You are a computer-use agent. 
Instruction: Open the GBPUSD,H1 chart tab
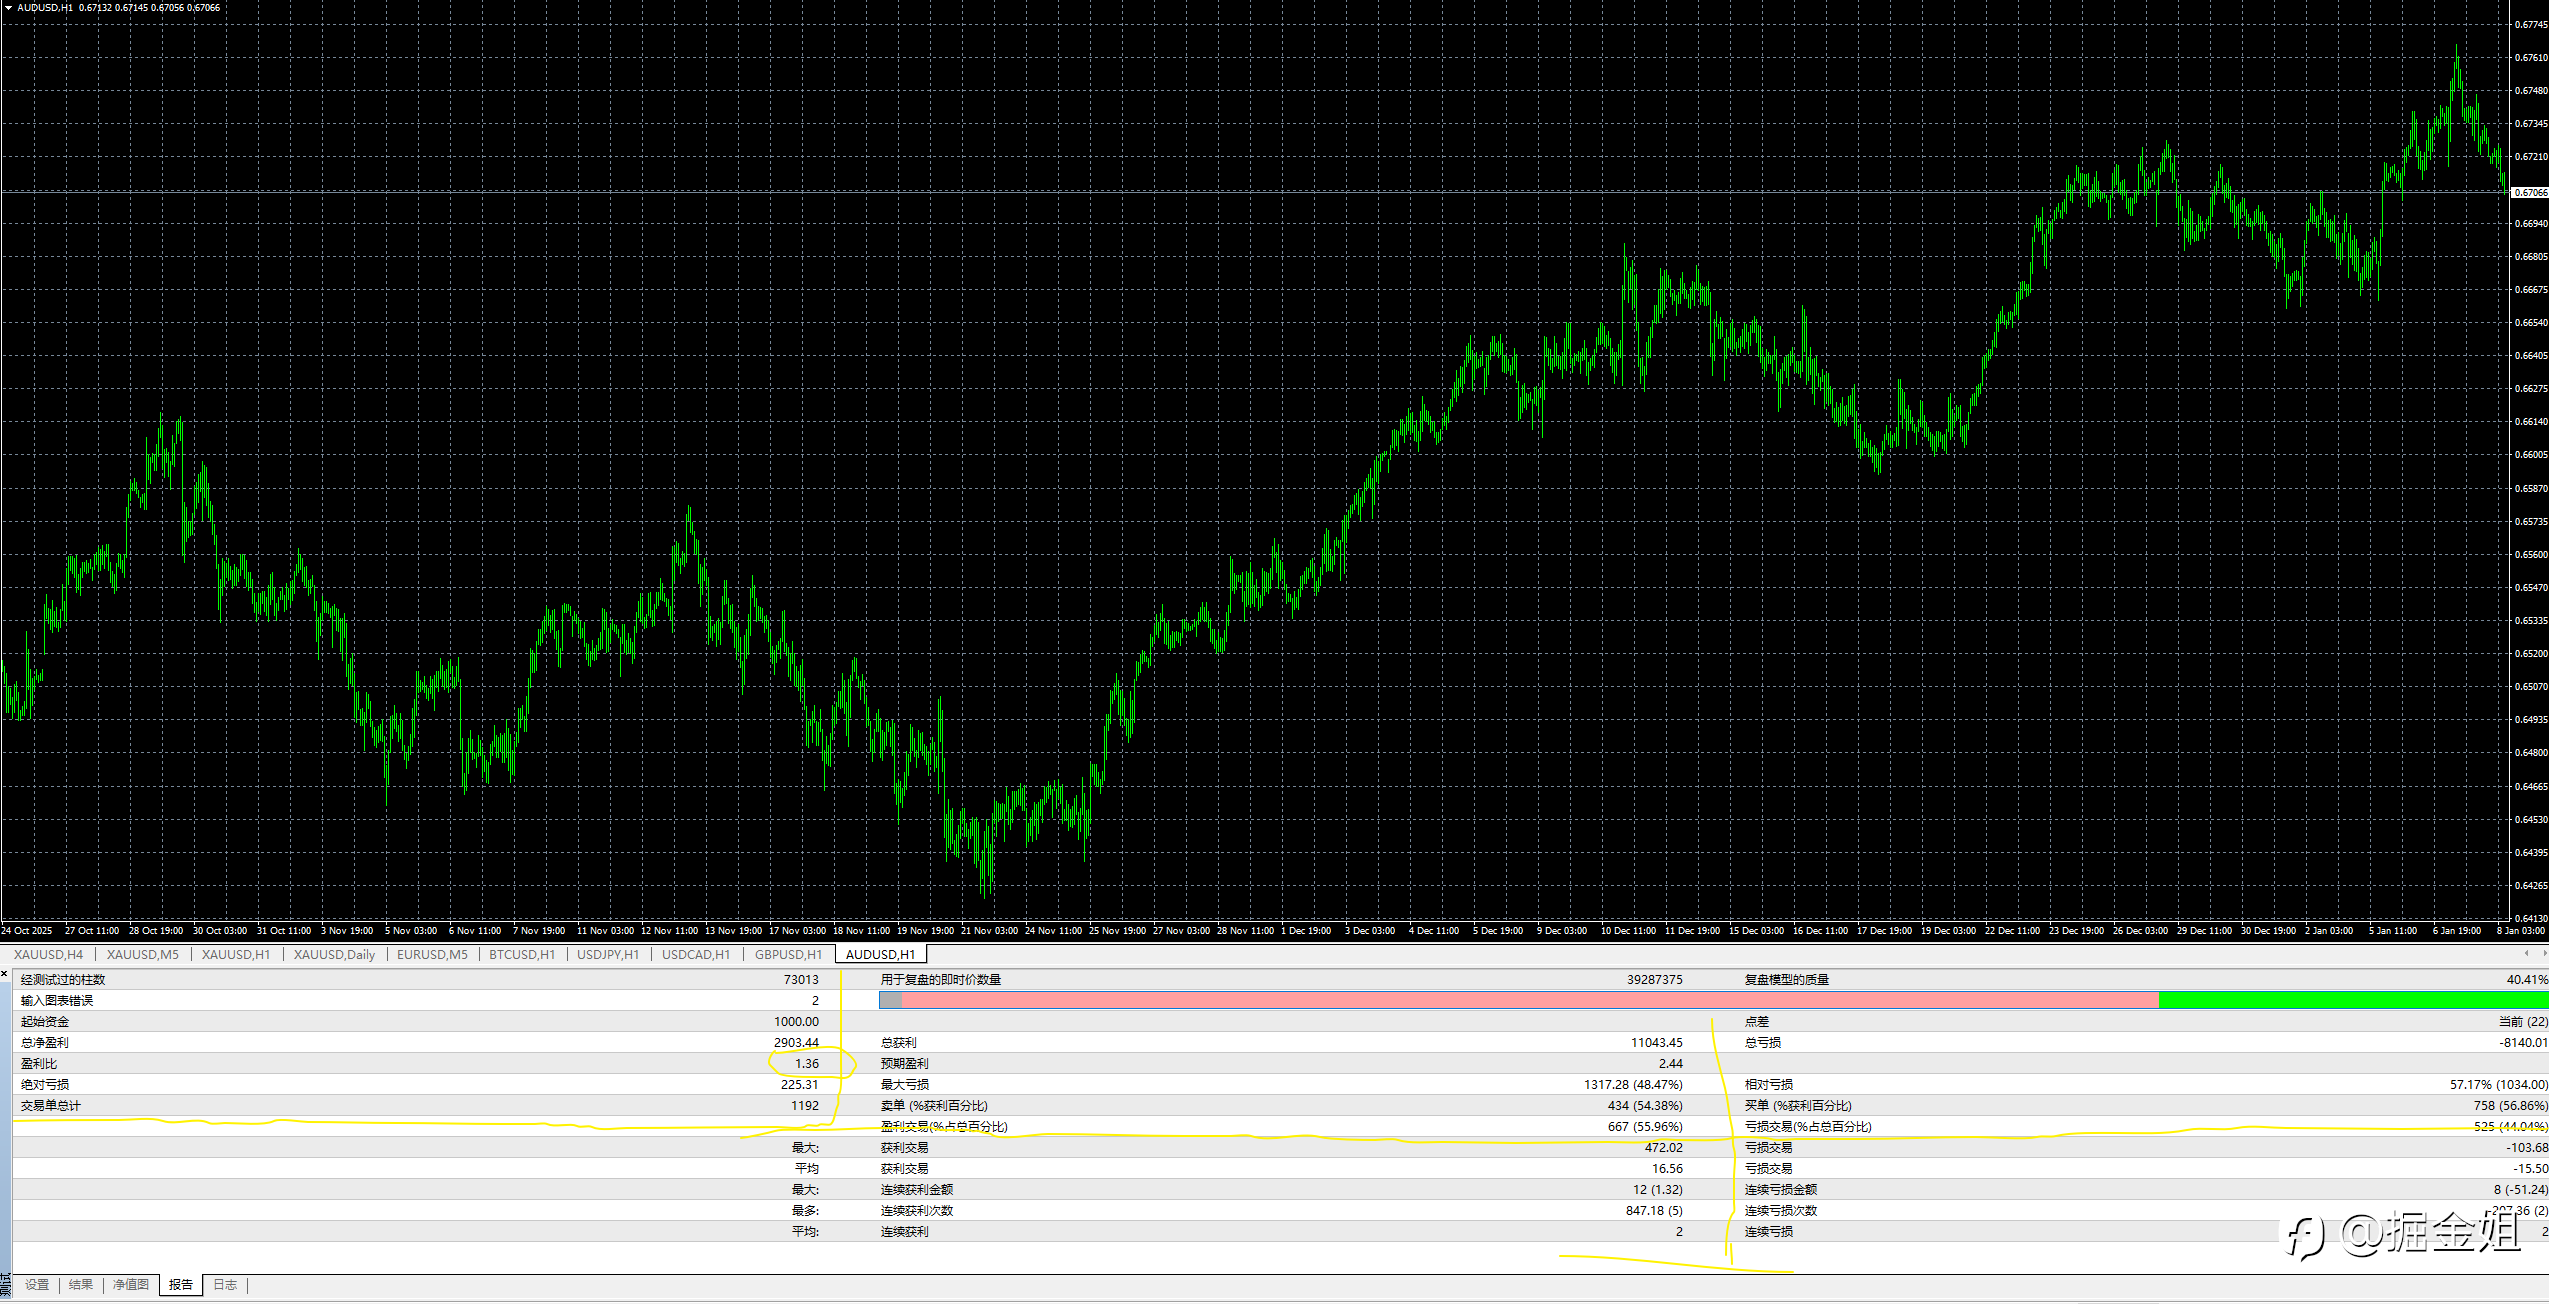click(x=788, y=954)
